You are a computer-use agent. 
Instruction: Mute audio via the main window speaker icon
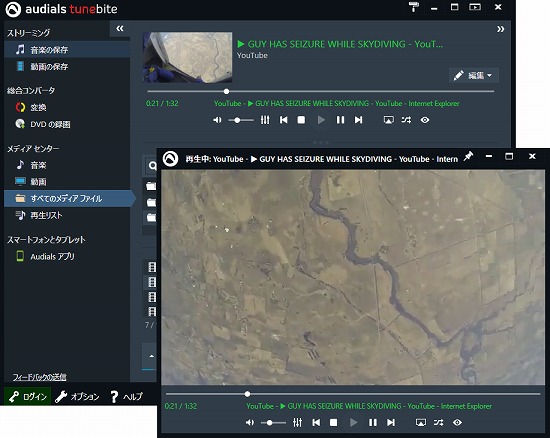tap(217, 120)
